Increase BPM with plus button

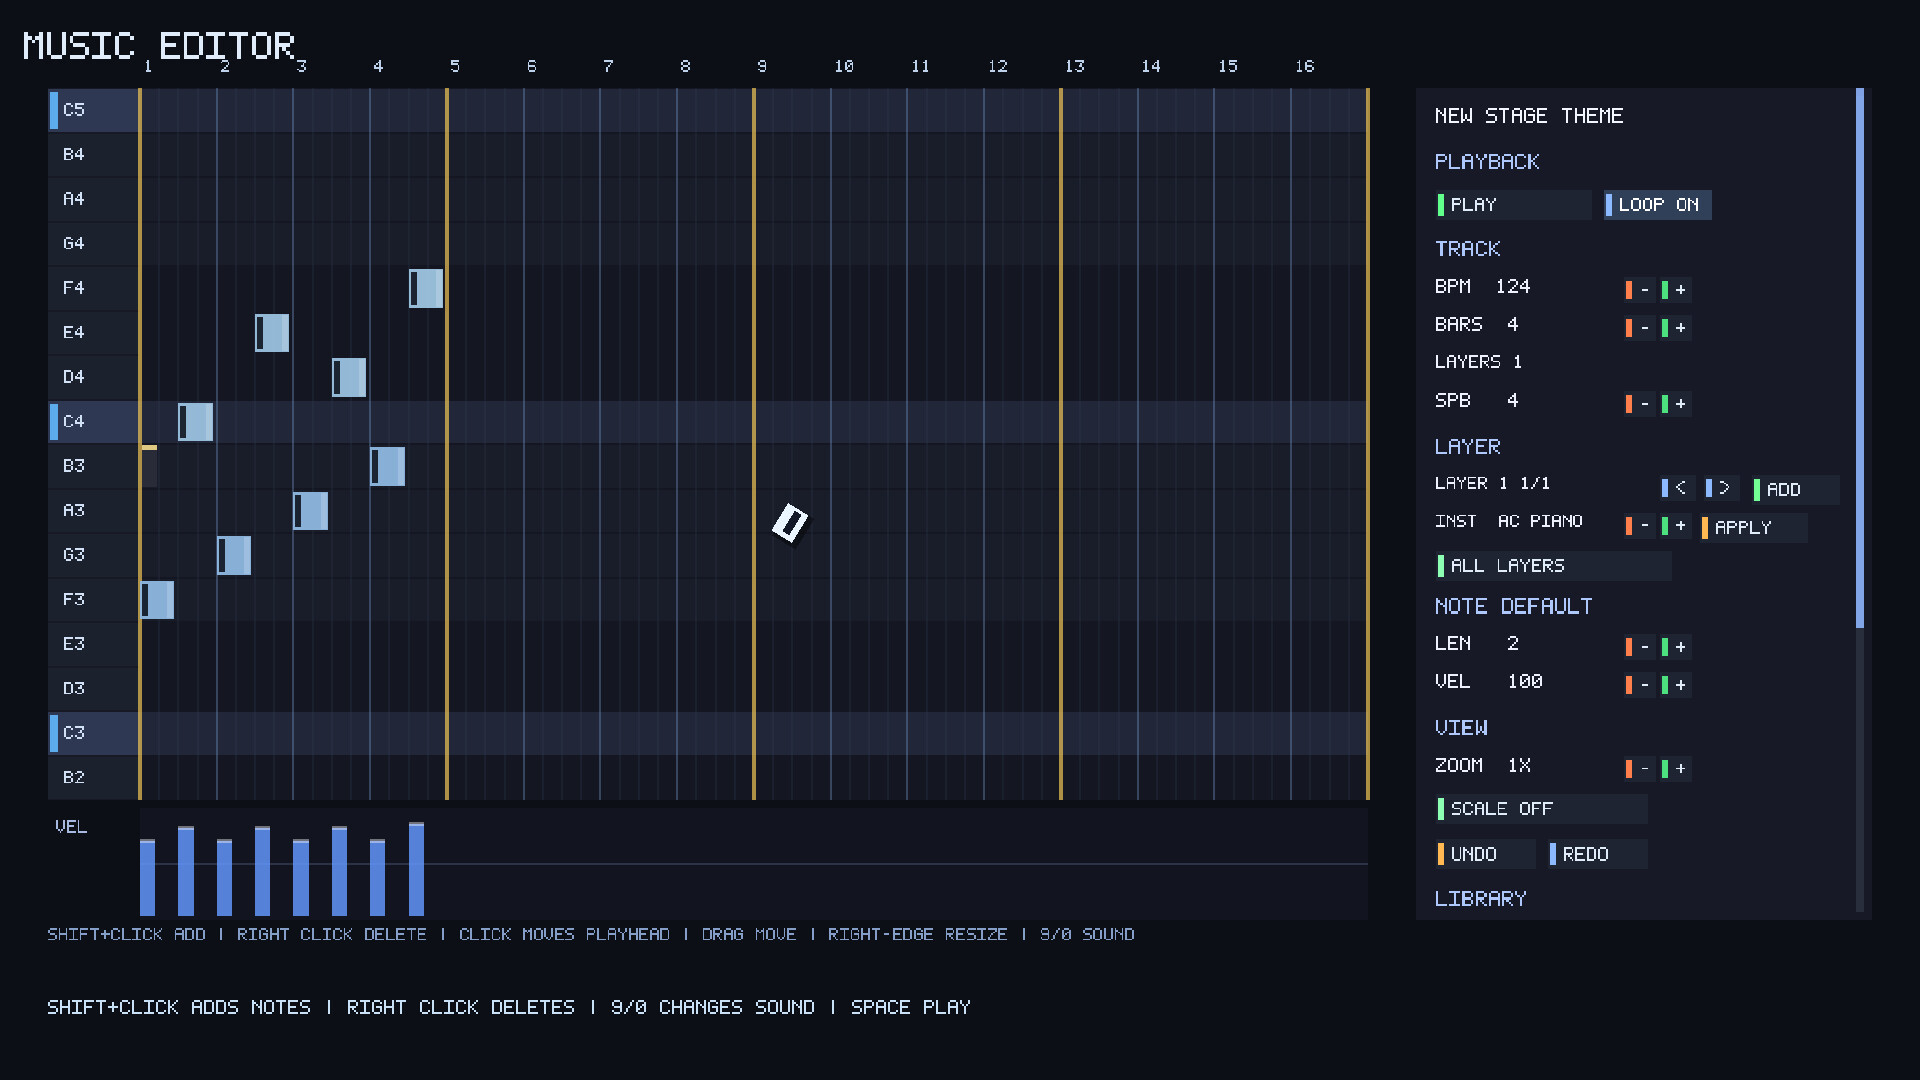point(1676,290)
